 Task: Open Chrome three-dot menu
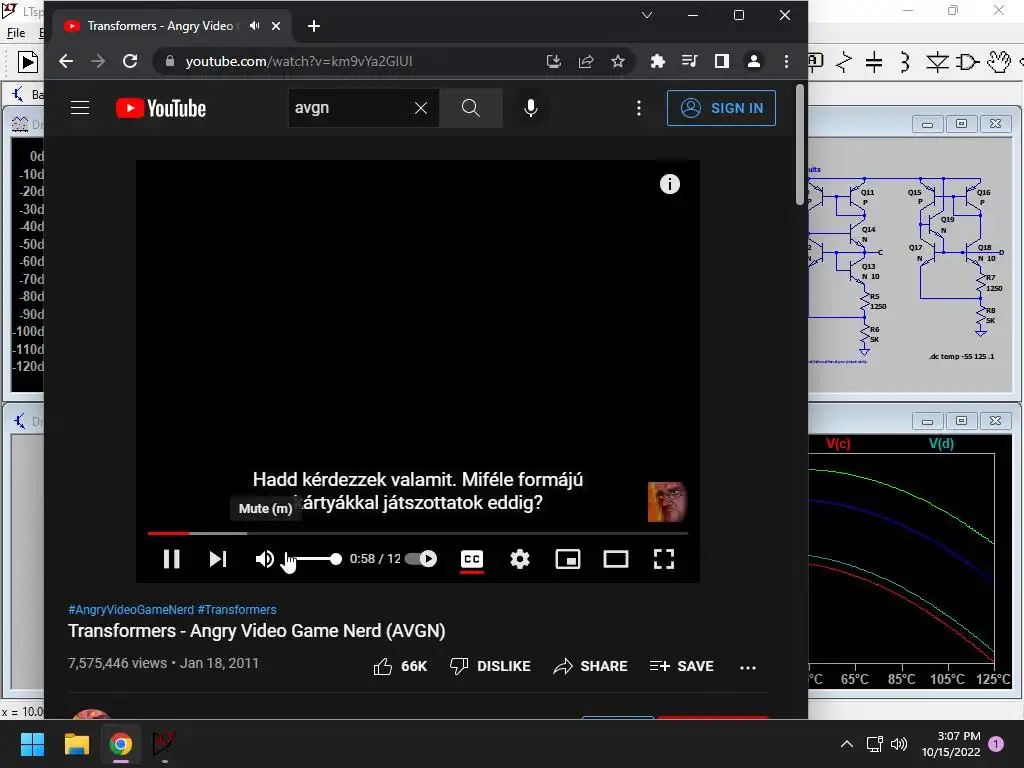786,61
